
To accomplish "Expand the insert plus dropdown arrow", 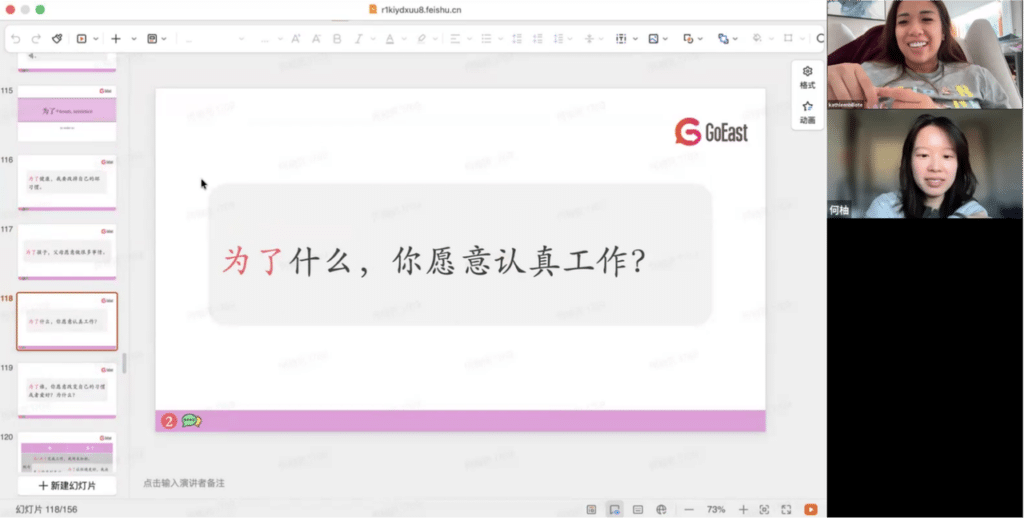I will tap(134, 39).
